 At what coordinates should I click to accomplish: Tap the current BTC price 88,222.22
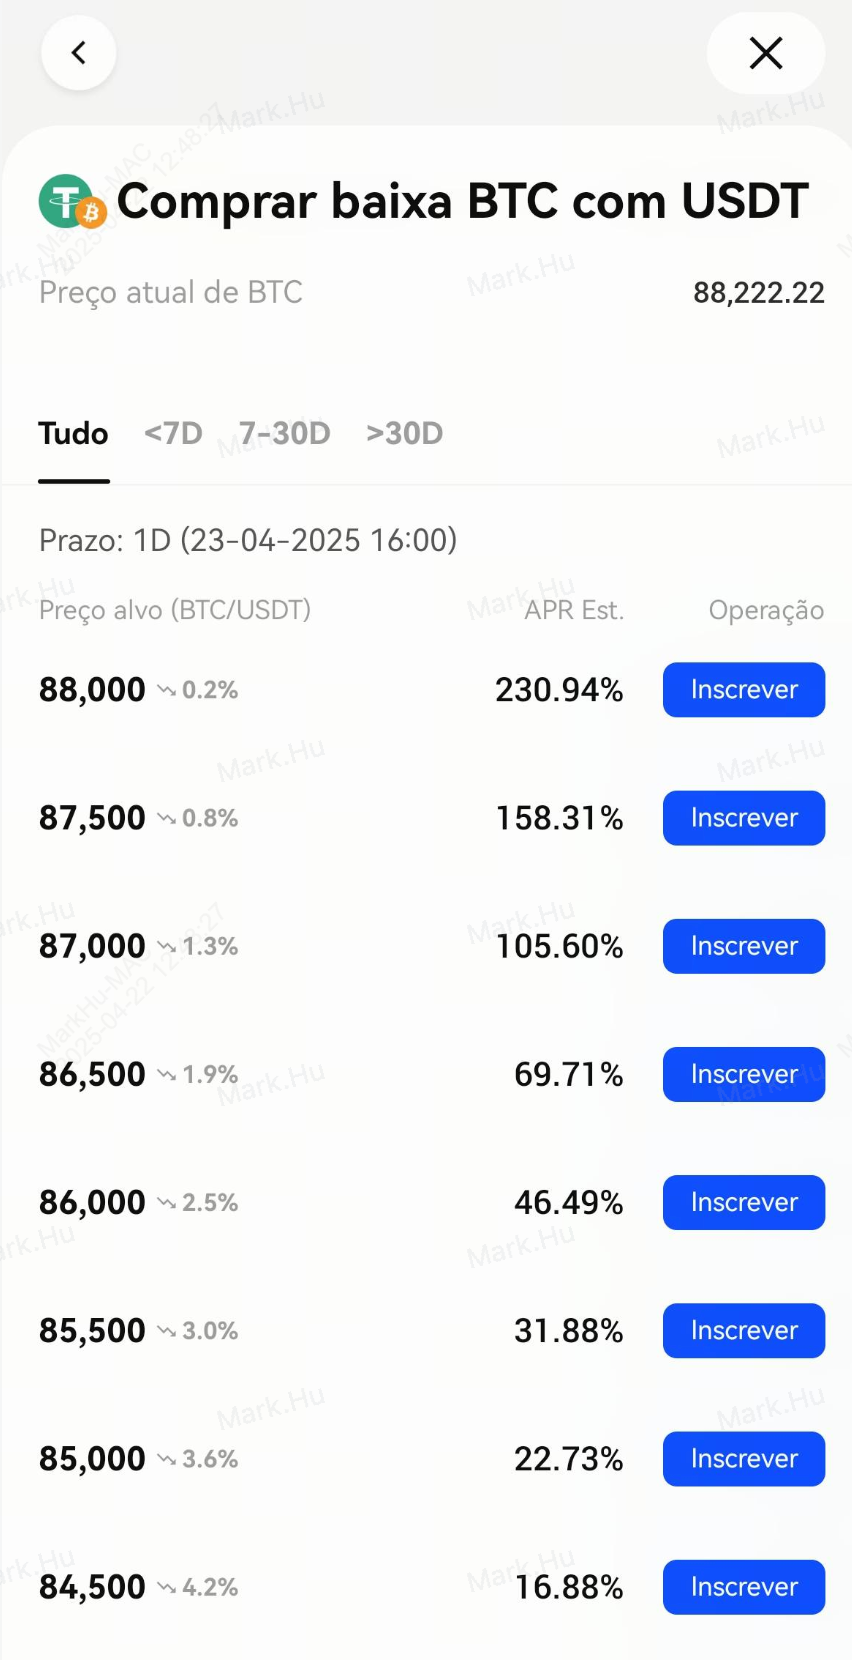point(758,293)
